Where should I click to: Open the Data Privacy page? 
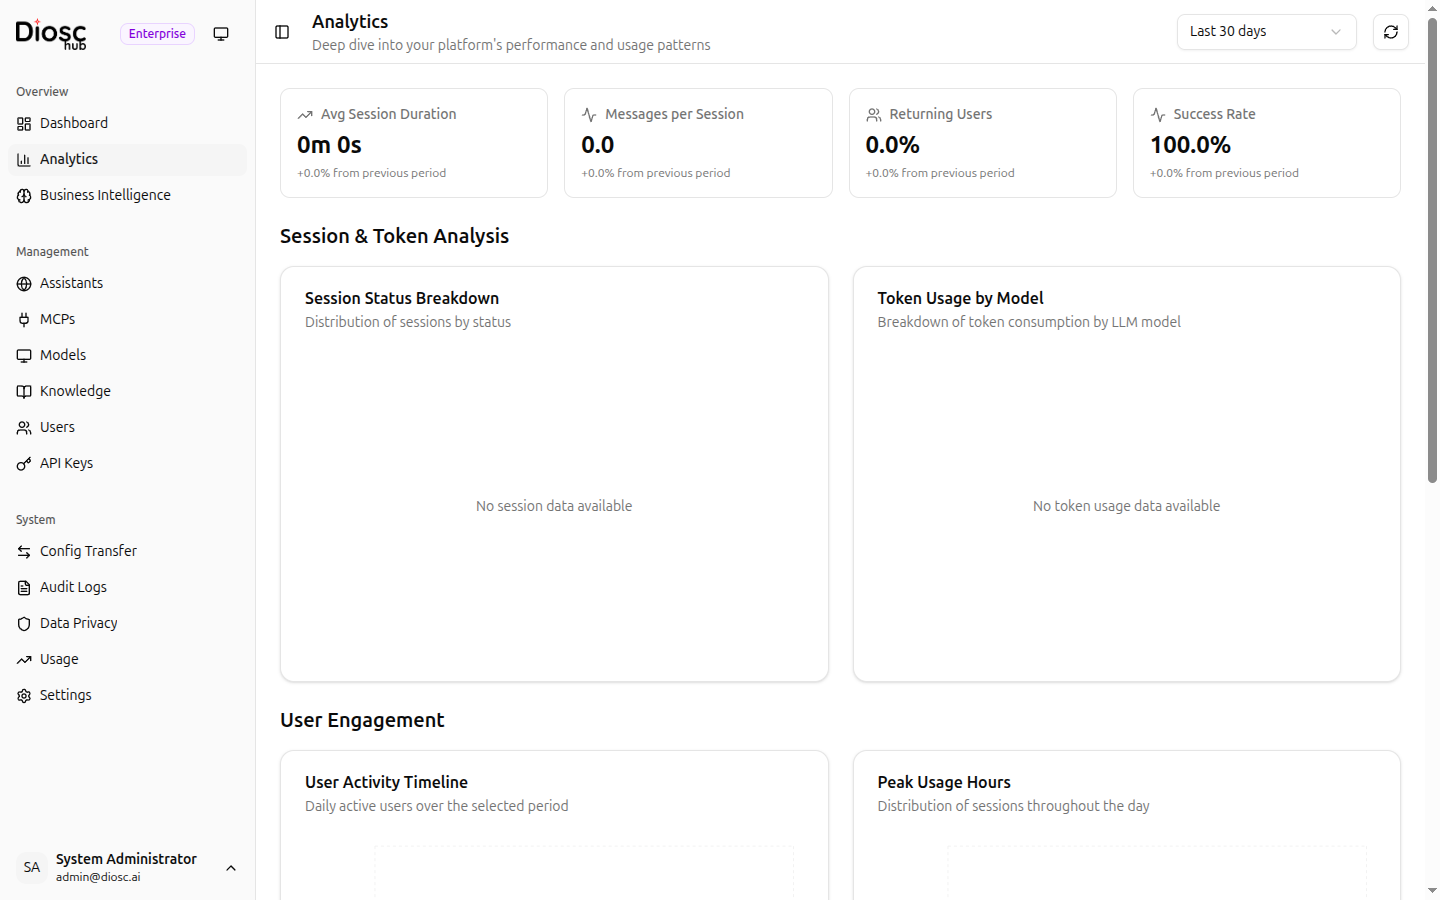point(127,624)
